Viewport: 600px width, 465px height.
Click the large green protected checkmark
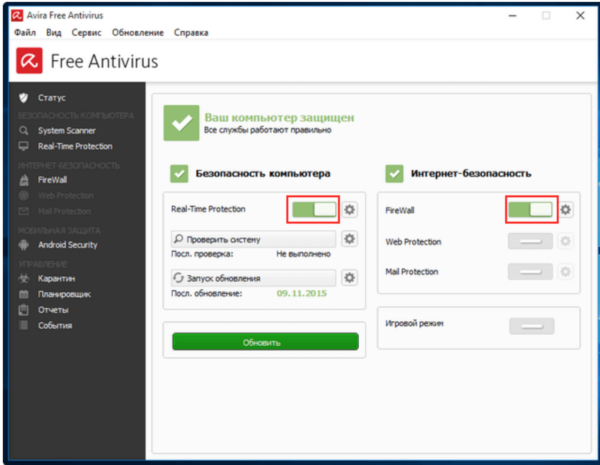pyautogui.click(x=181, y=123)
